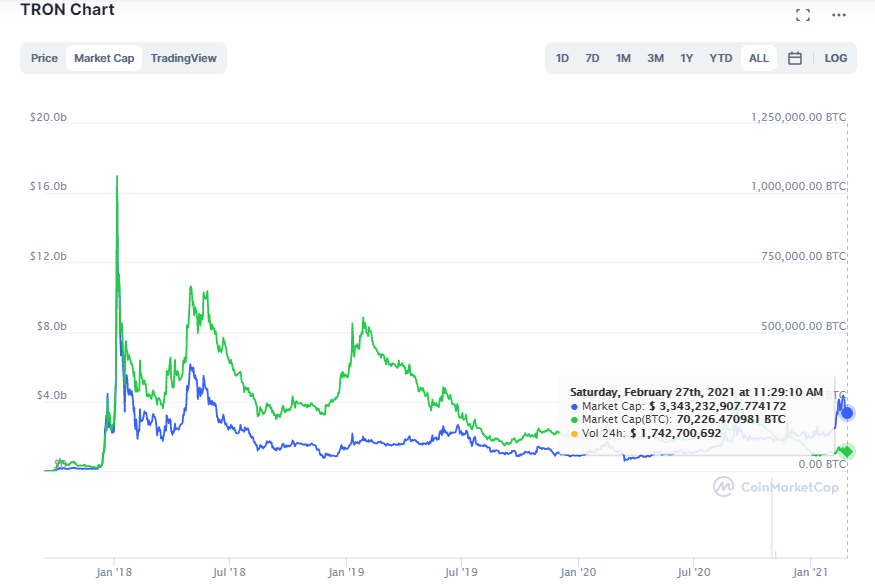
Task: Click the Jan '18 green peak on chart
Action: click(x=117, y=177)
